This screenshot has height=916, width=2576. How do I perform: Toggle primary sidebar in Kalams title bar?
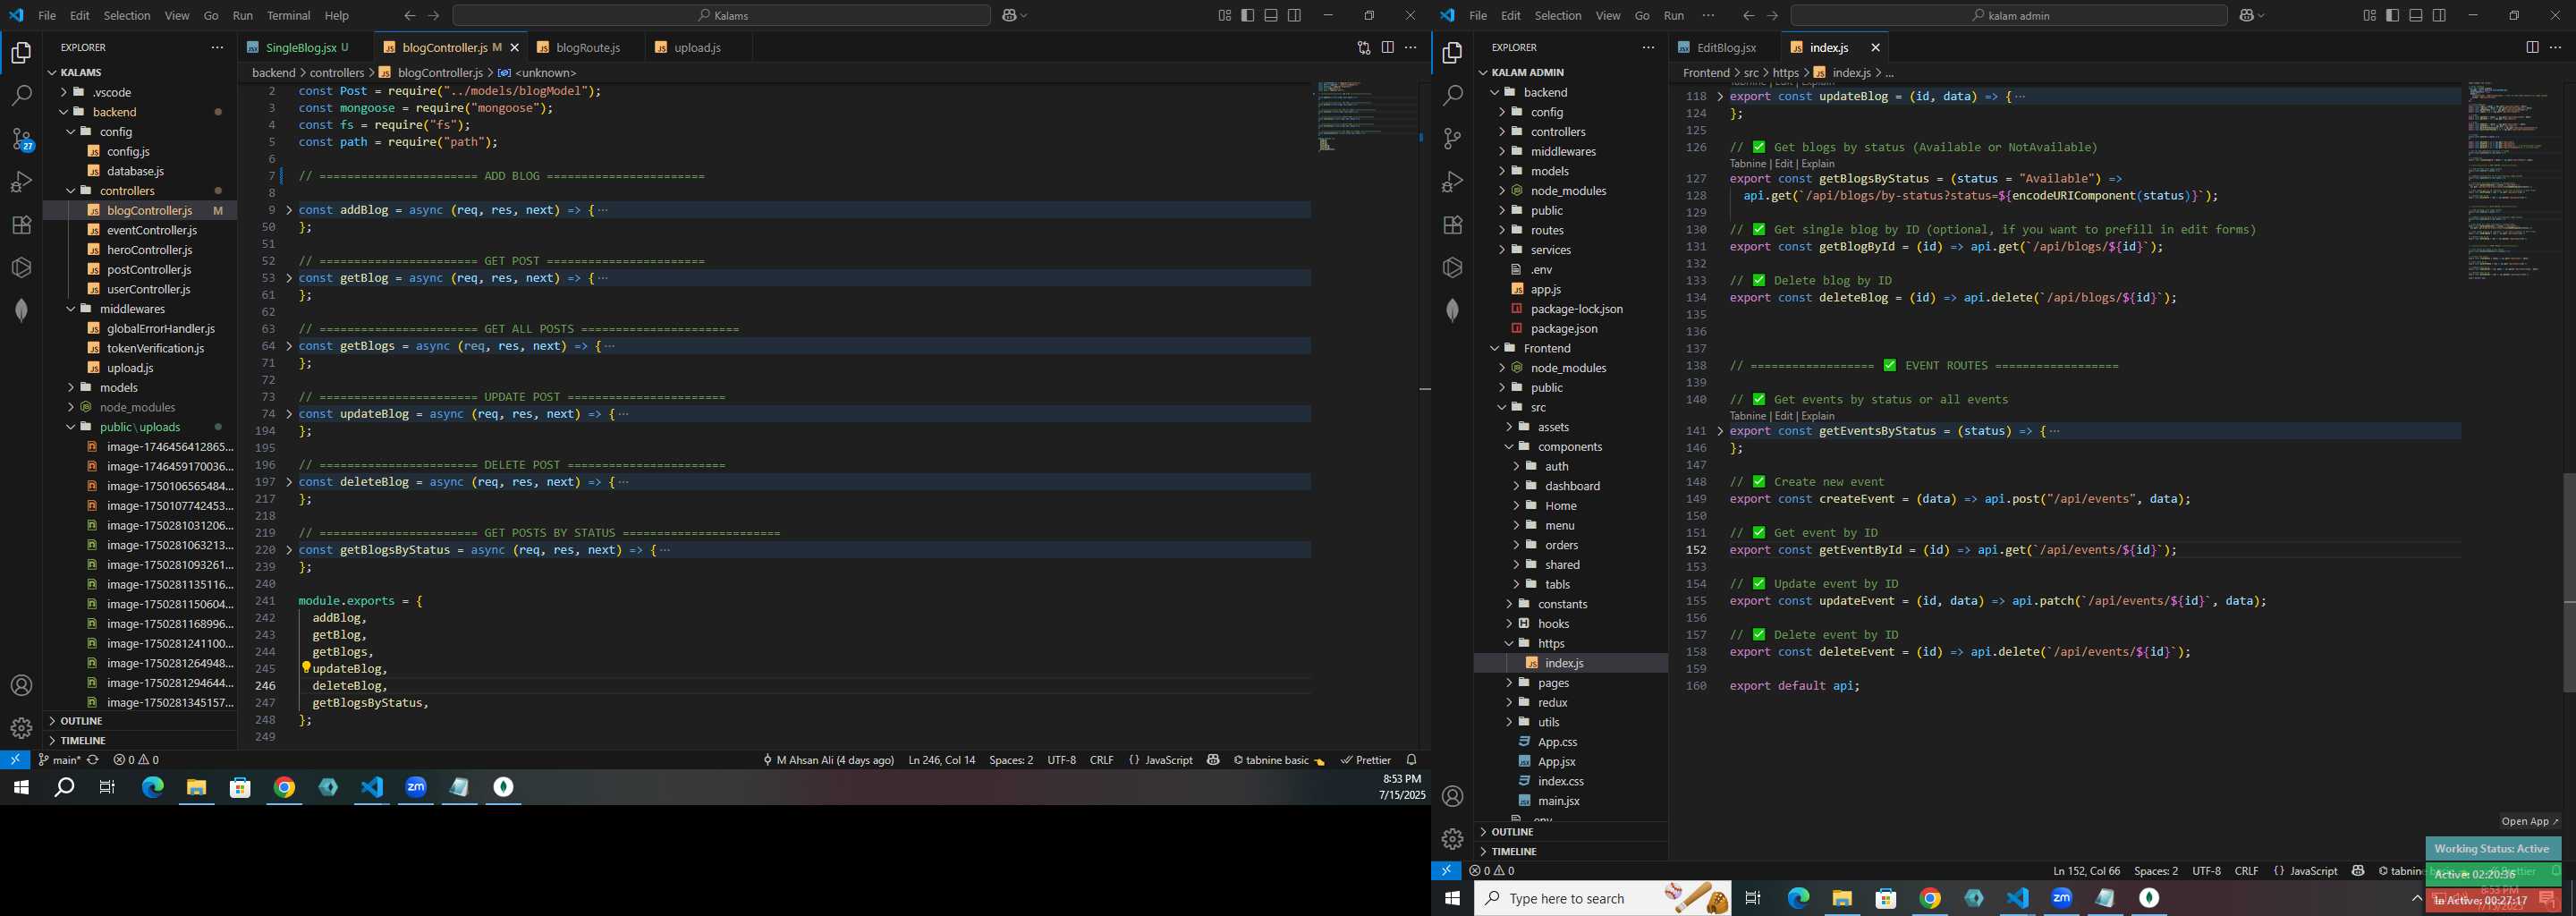1248,15
